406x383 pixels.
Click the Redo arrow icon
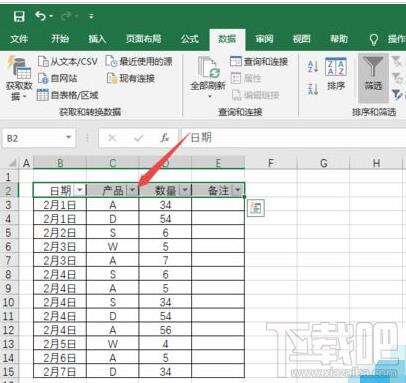pyautogui.click(x=67, y=16)
